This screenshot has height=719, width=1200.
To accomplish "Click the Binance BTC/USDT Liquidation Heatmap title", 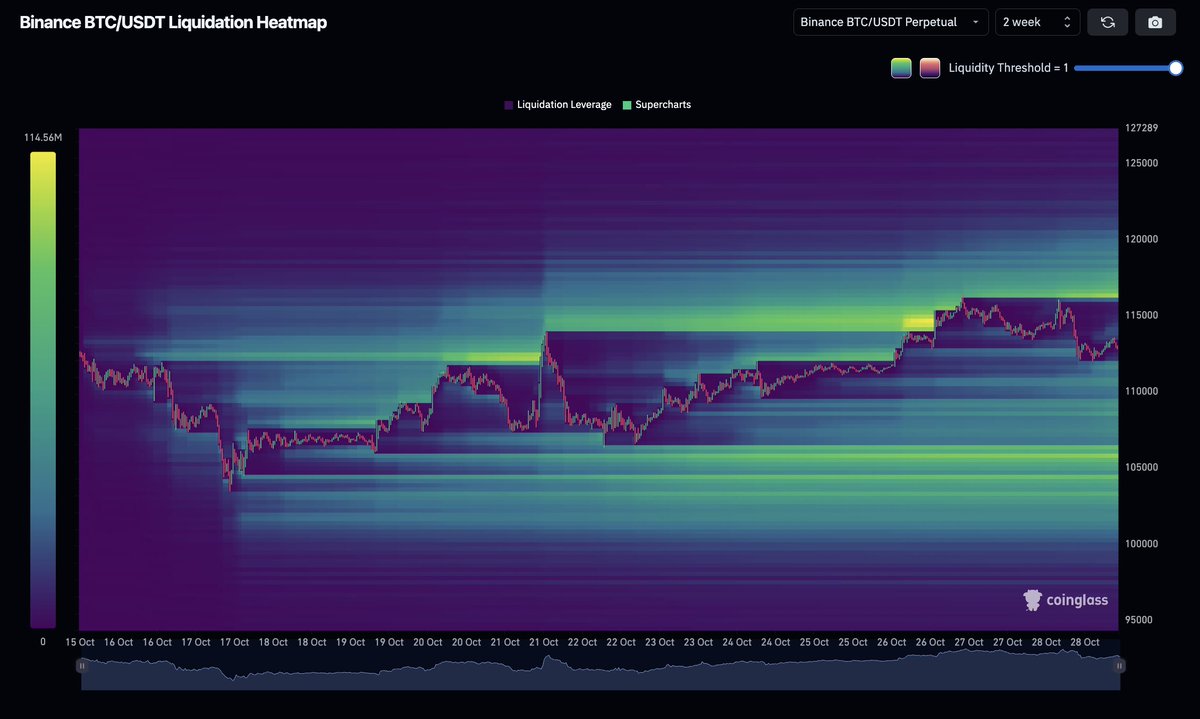I will (x=173, y=22).
